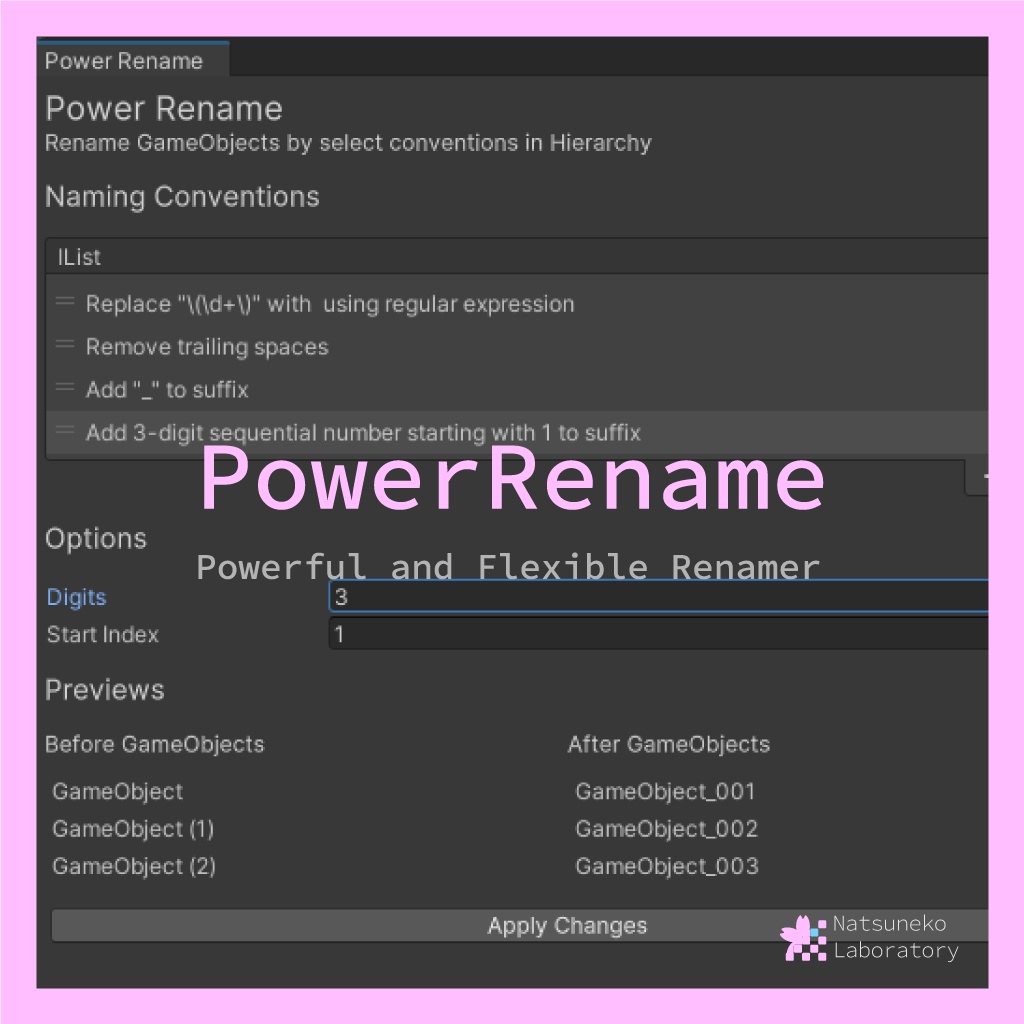Grab drag handle of Replace regex row
The height and width of the screenshot is (1024, 1024).
pyautogui.click(x=65, y=302)
